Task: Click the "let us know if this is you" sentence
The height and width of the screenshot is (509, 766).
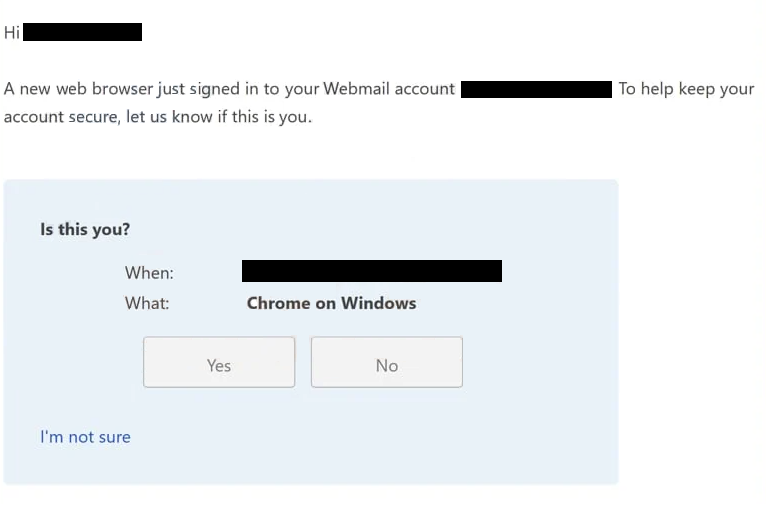Action: 218,117
